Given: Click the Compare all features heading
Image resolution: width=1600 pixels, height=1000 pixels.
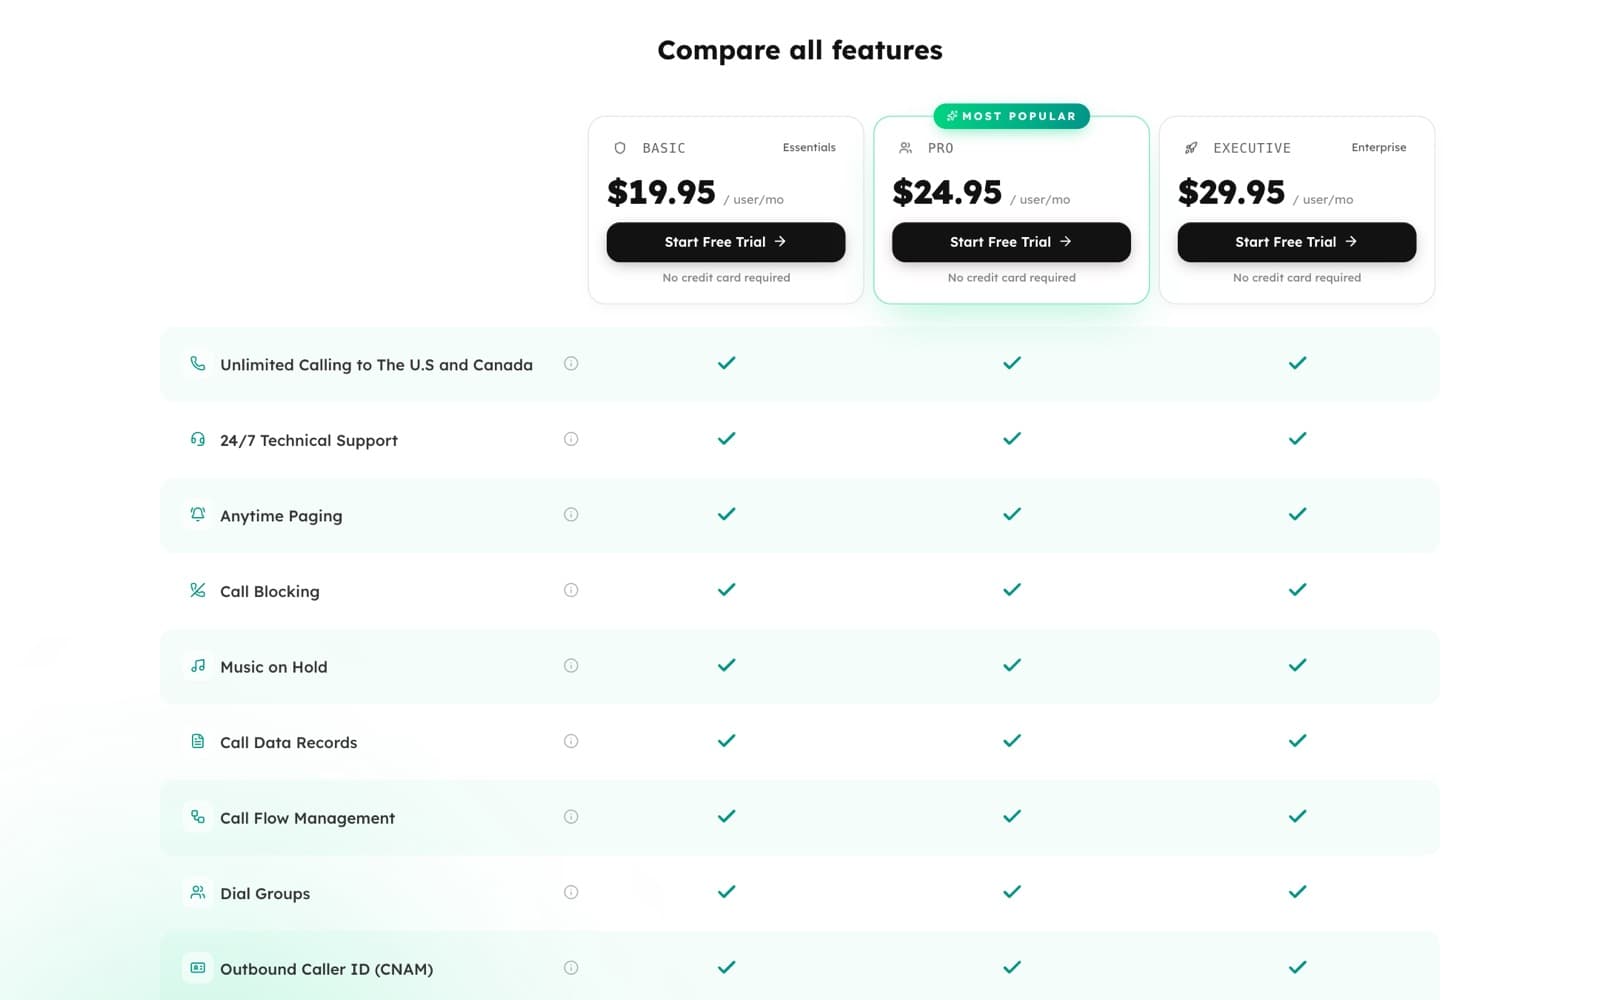Looking at the screenshot, I should 800,50.
